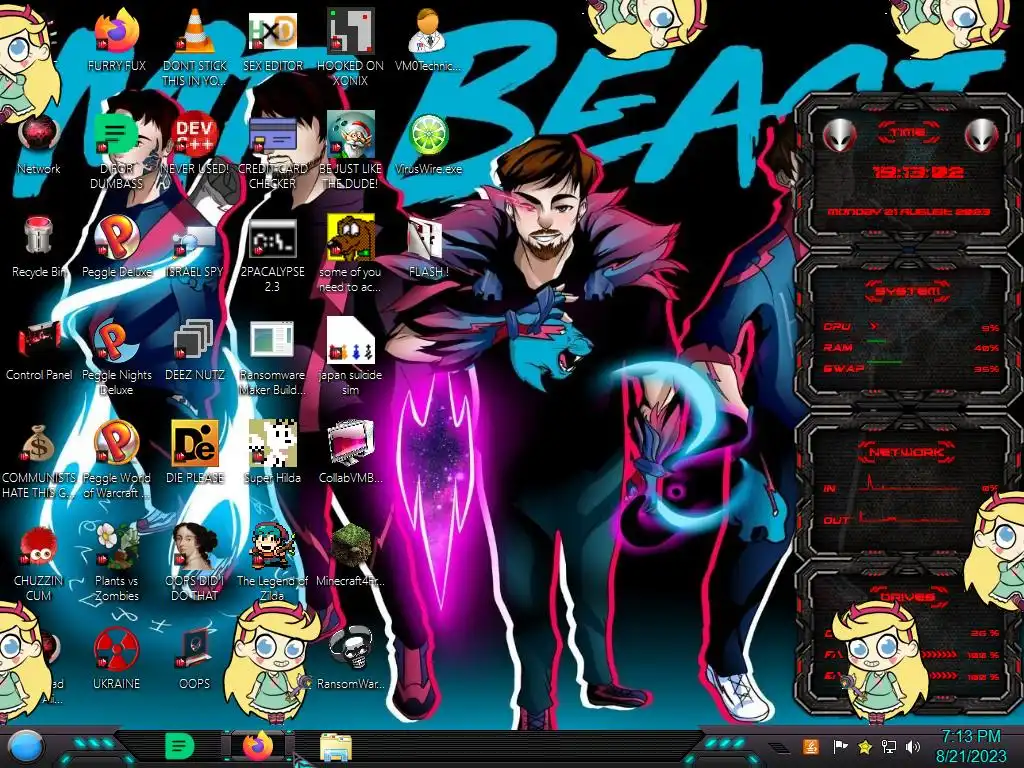Click the widget date monday 21 august 2023
Screen dimensions: 1024x768
908,212
